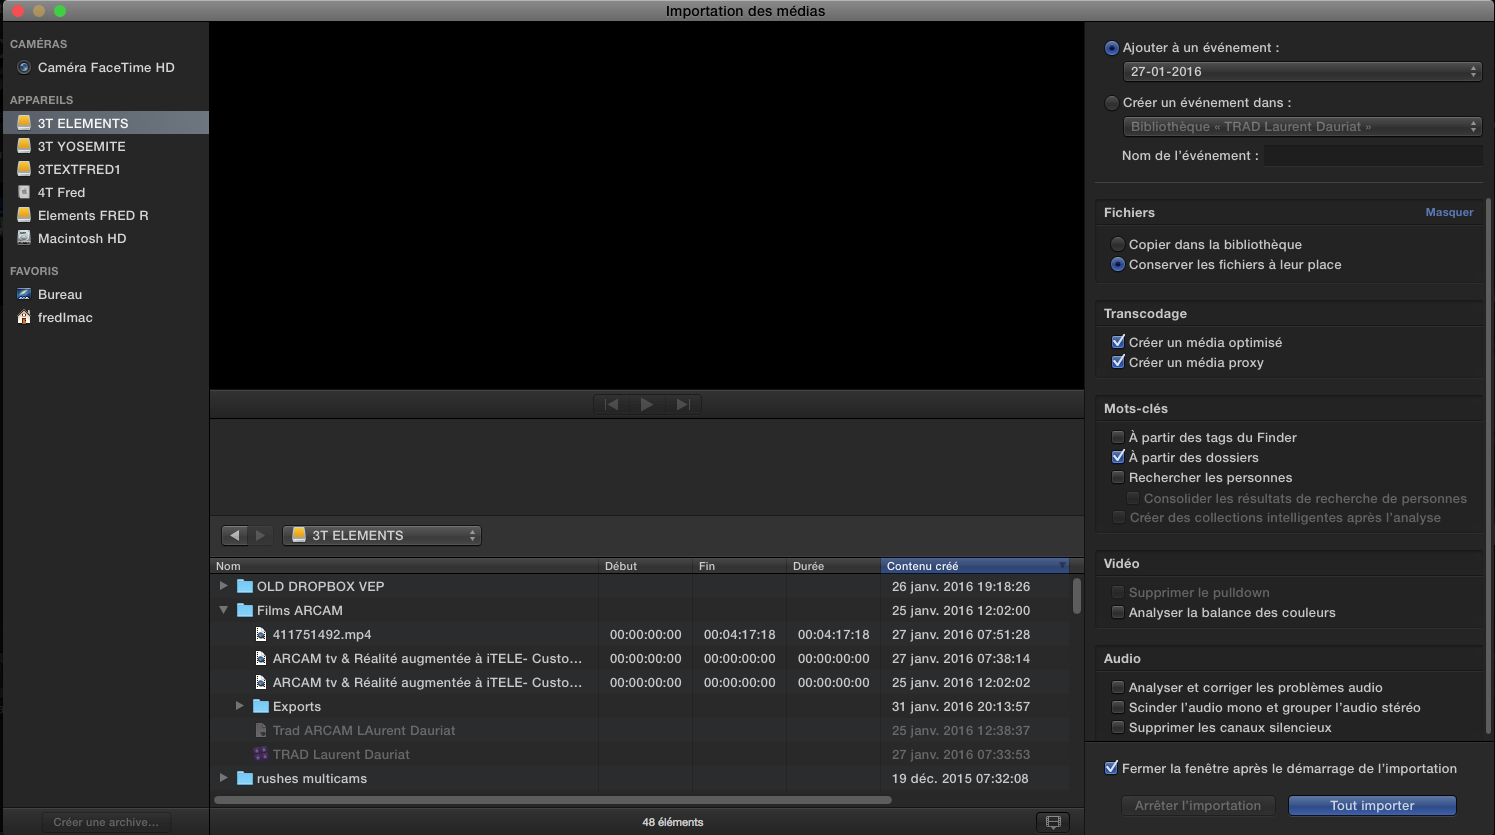Click the filmstrip clip-appearance icon at bottom right
The height and width of the screenshot is (835, 1495).
(x=1052, y=822)
